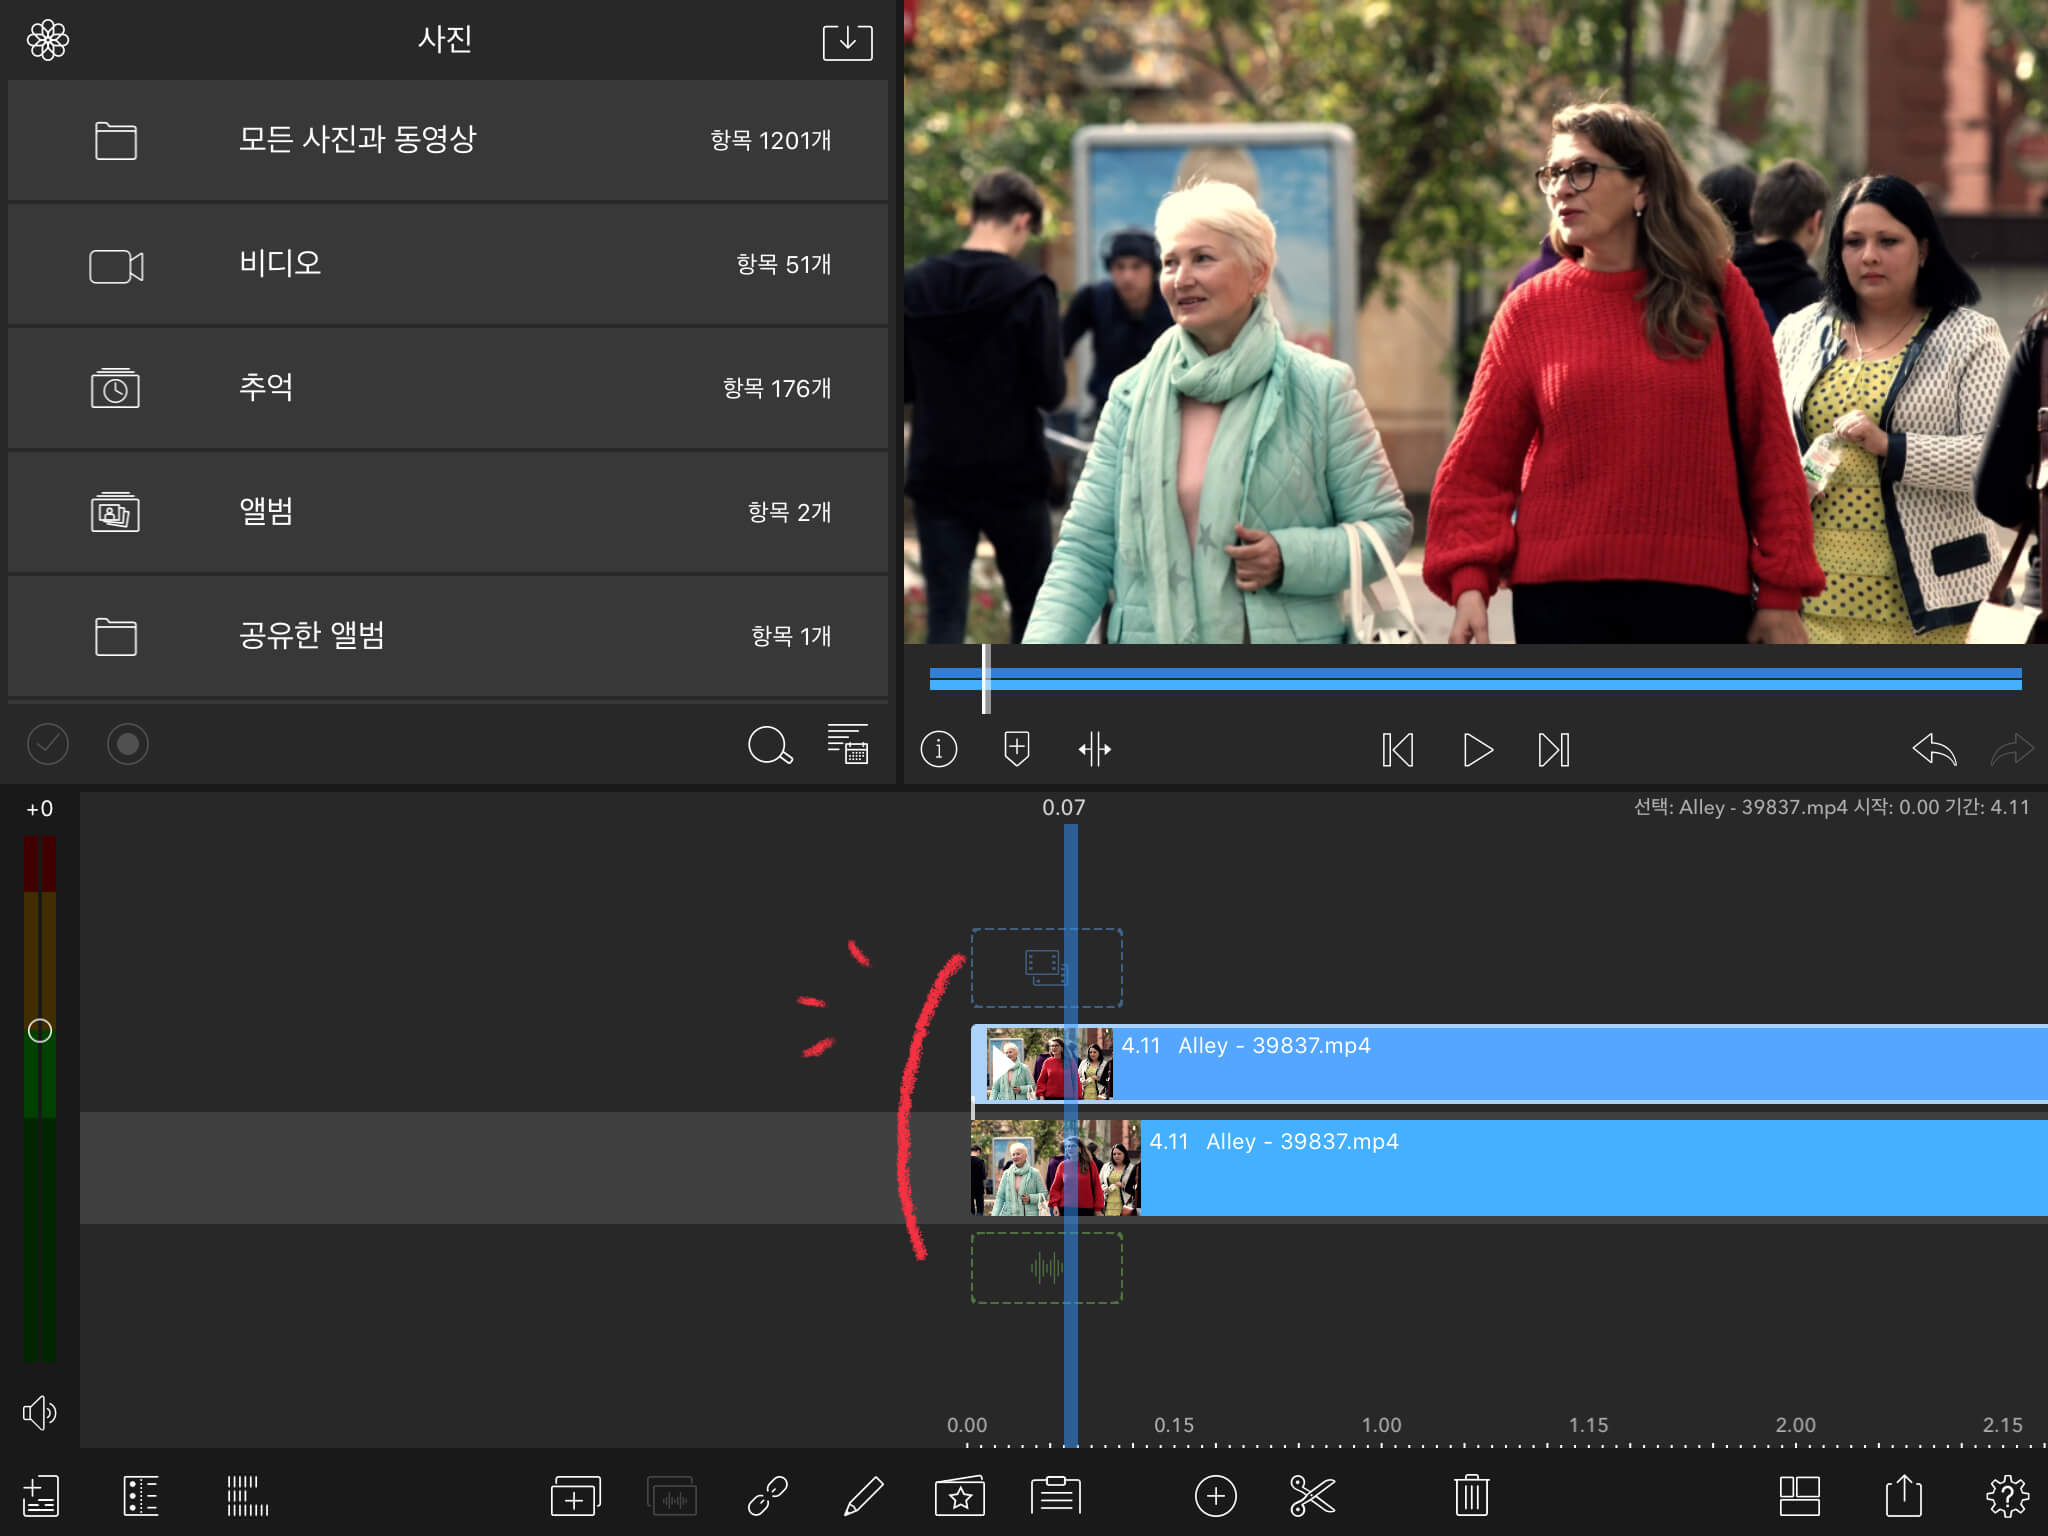Toggle the checkmark select button
The height and width of the screenshot is (1536, 2048).
(x=48, y=744)
